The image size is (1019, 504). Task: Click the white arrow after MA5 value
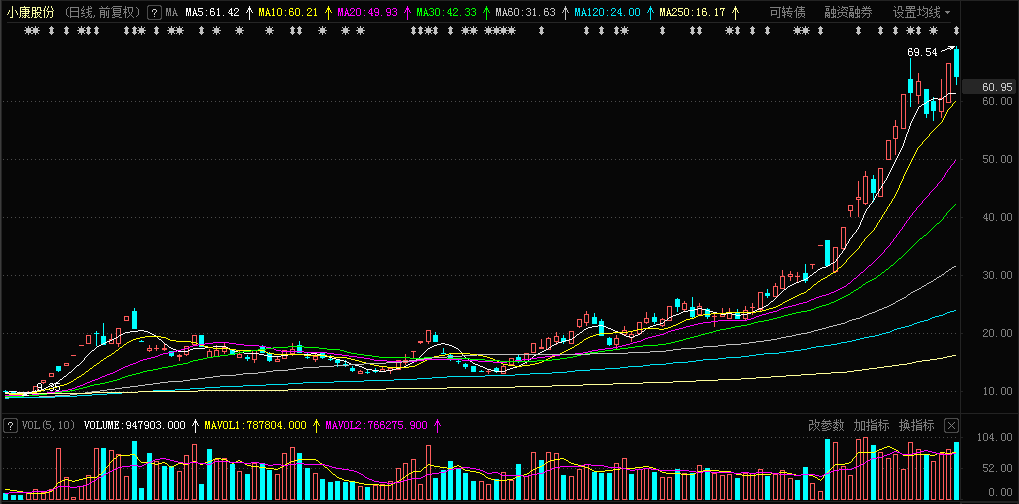point(248,13)
